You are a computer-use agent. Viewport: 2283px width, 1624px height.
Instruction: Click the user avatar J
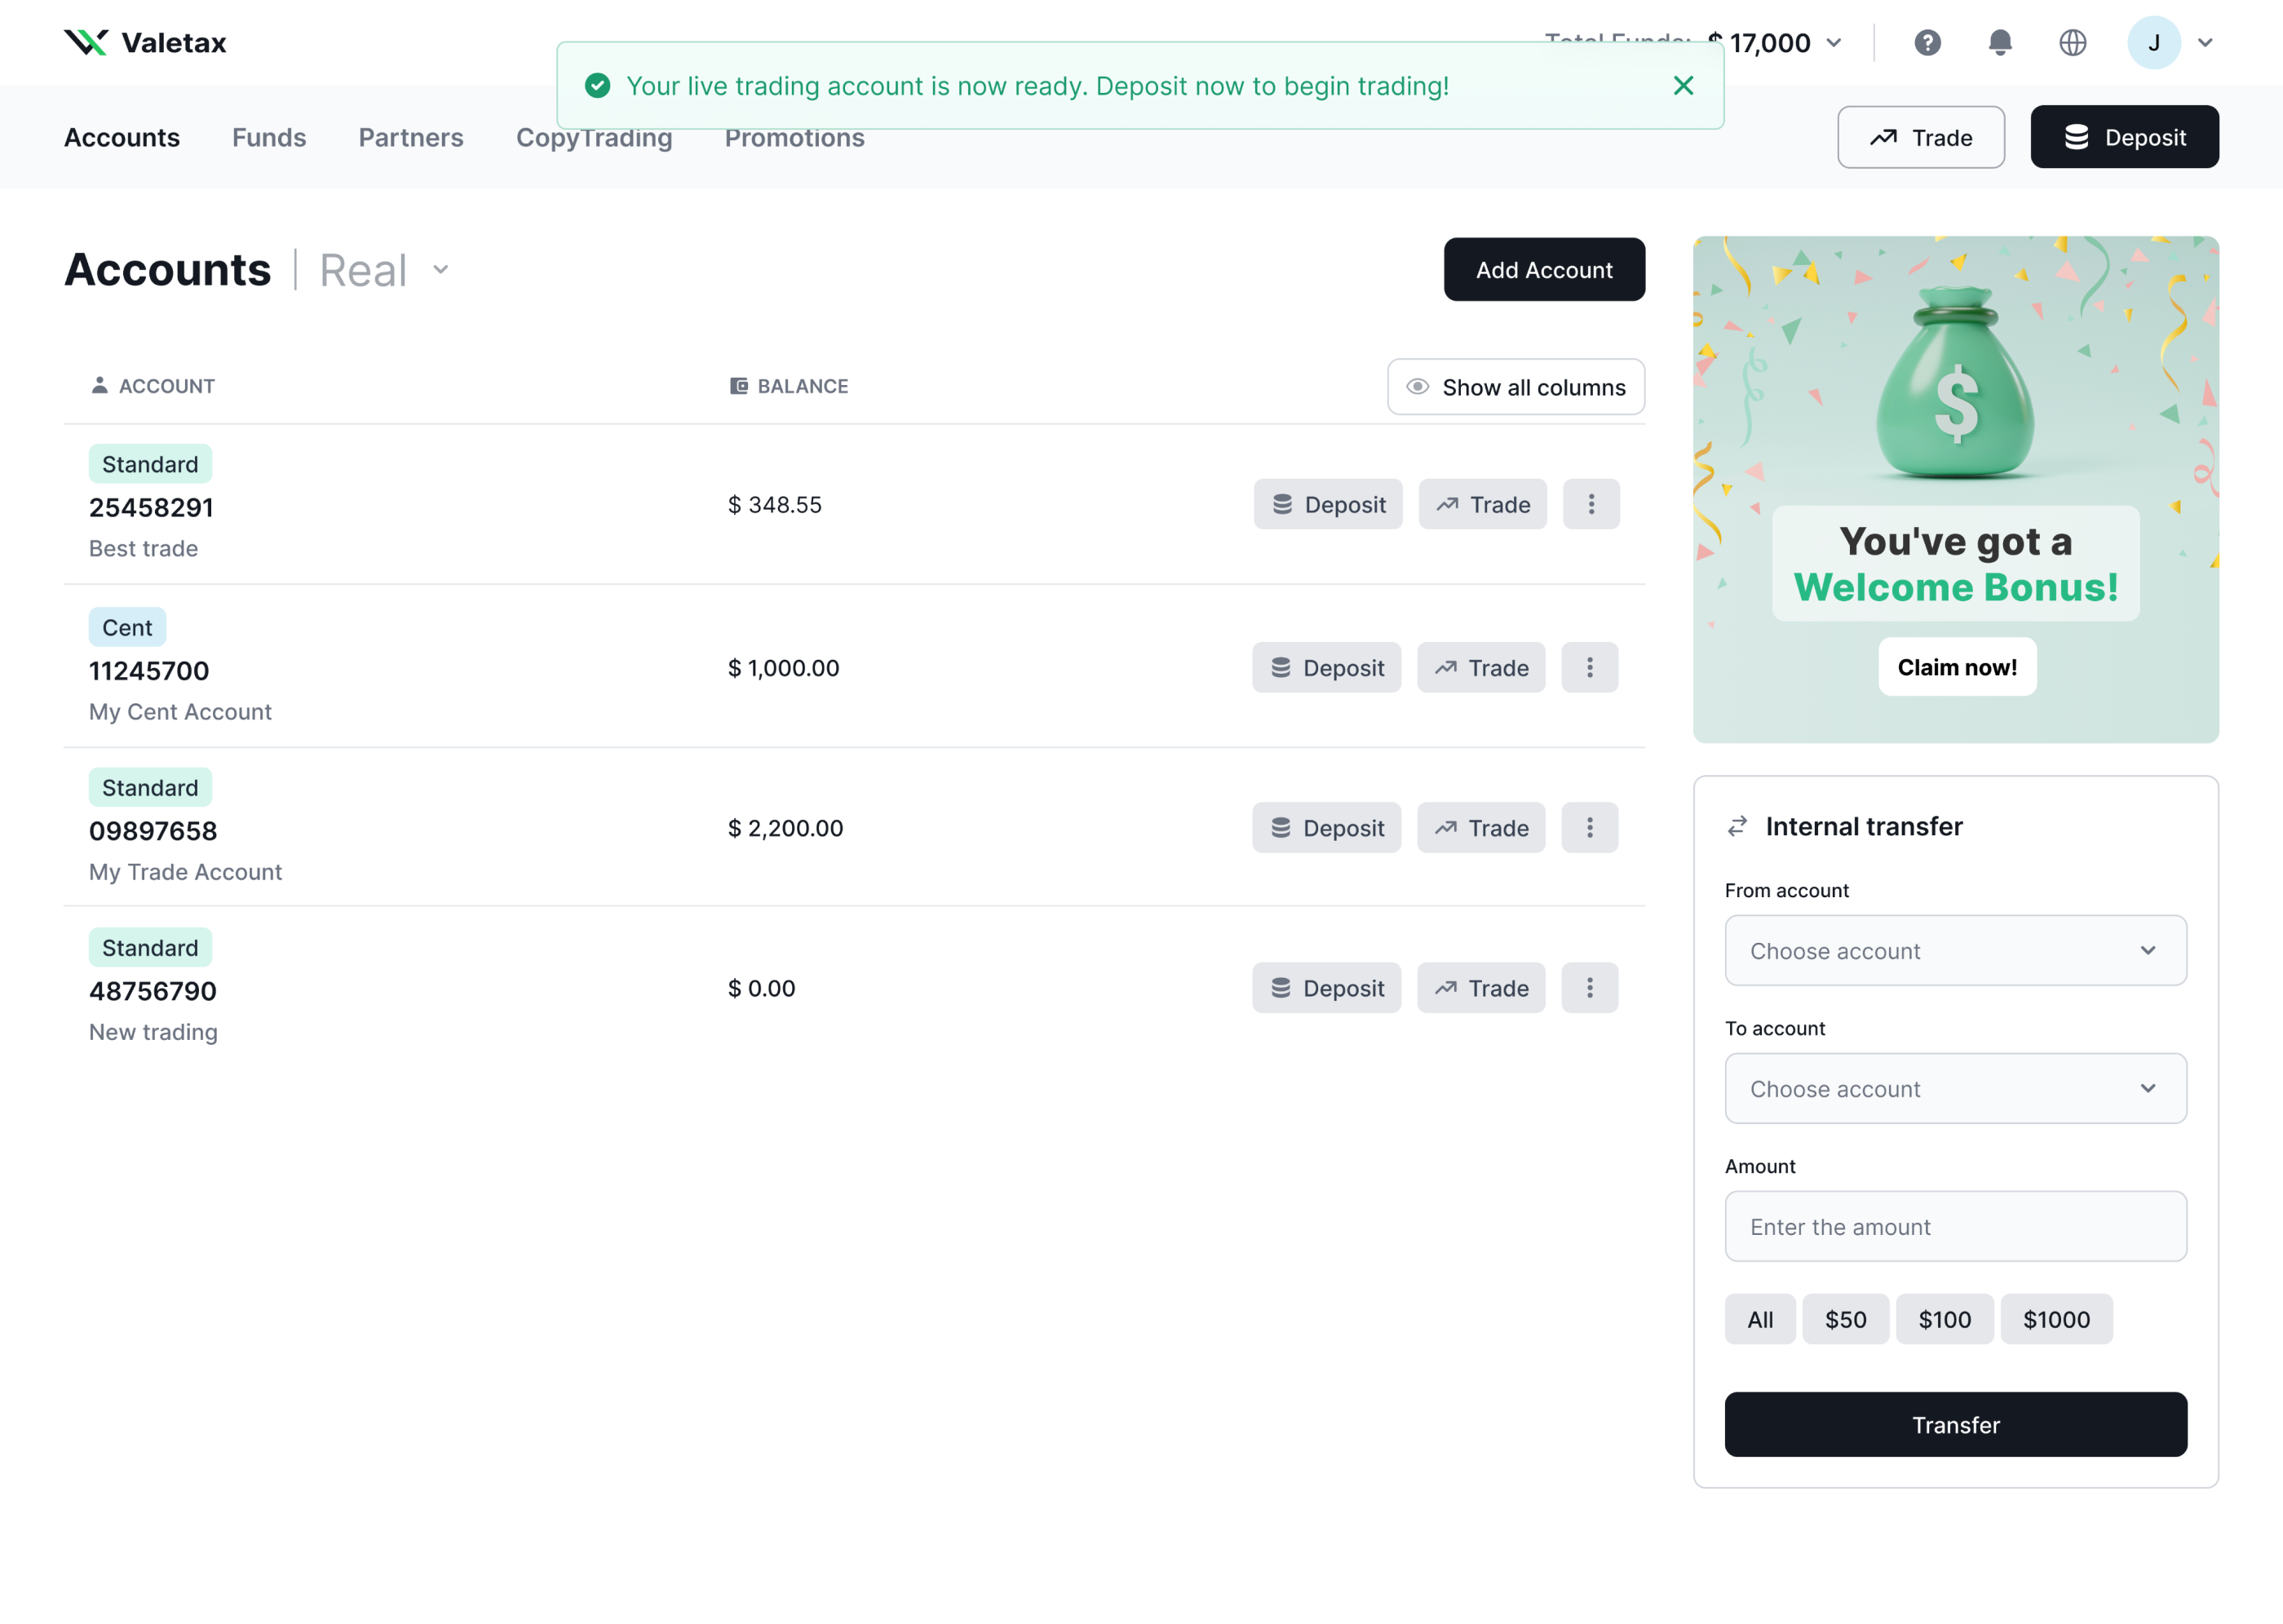pos(2153,43)
